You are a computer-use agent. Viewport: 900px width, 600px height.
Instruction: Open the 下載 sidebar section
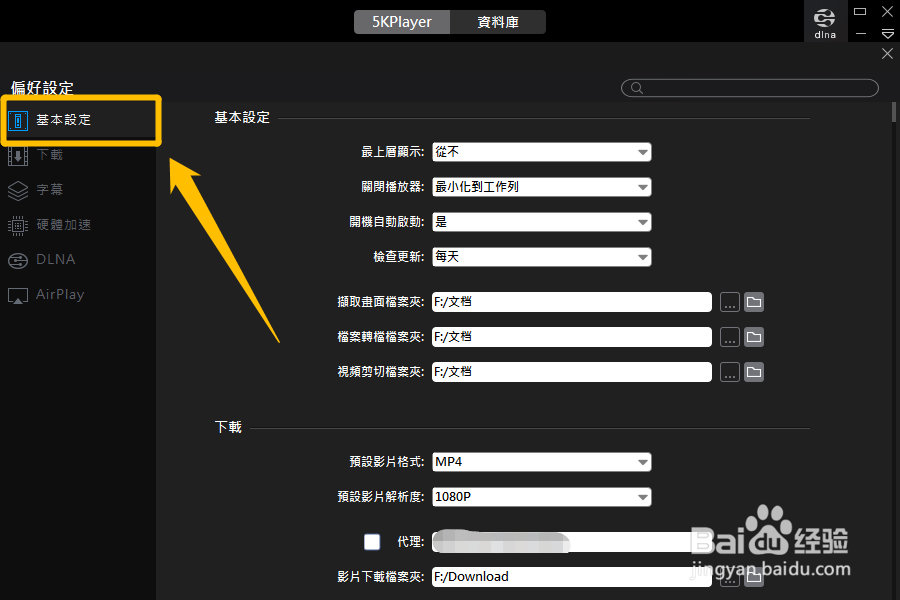(x=50, y=154)
